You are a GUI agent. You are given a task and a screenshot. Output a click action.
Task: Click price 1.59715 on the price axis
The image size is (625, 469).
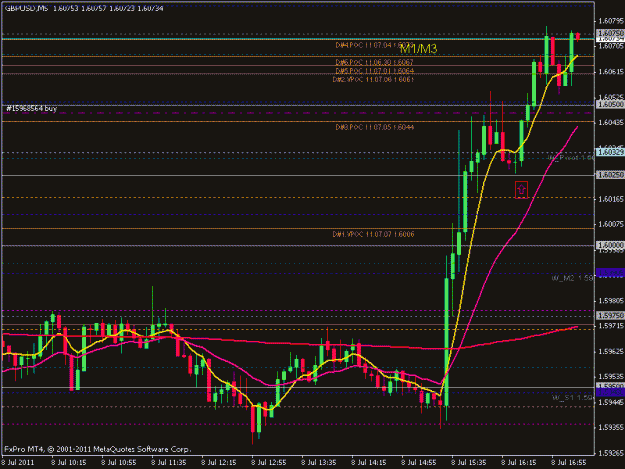coord(611,326)
